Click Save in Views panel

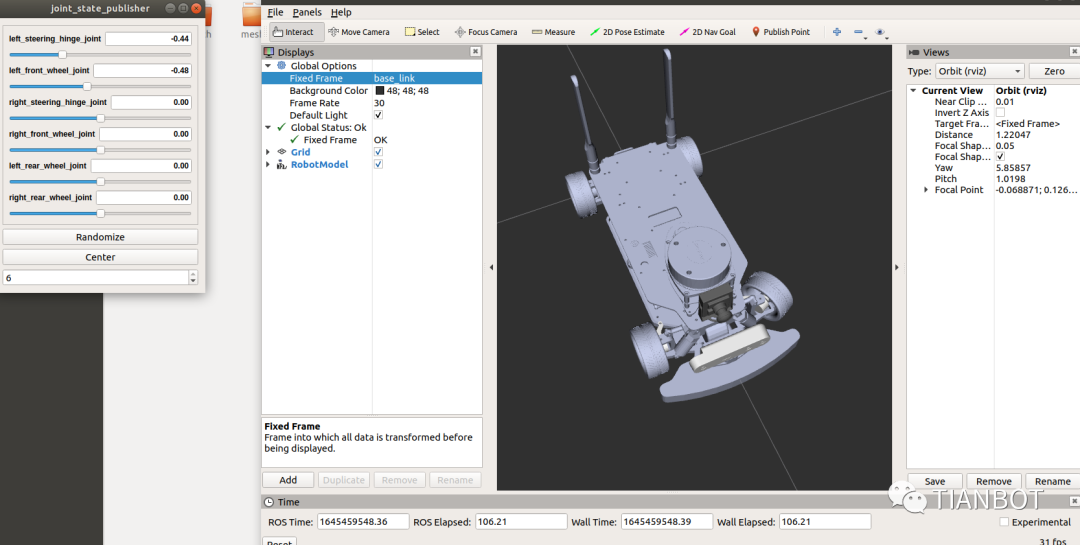pos(935,481)
